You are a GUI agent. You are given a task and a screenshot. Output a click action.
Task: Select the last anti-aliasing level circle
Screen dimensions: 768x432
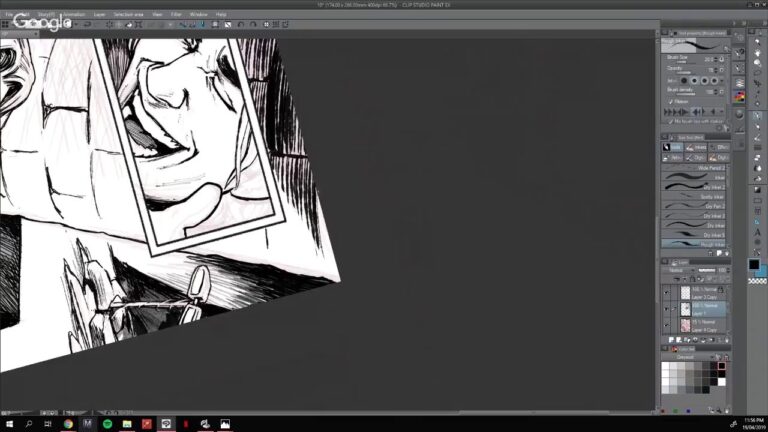[714, 81]
